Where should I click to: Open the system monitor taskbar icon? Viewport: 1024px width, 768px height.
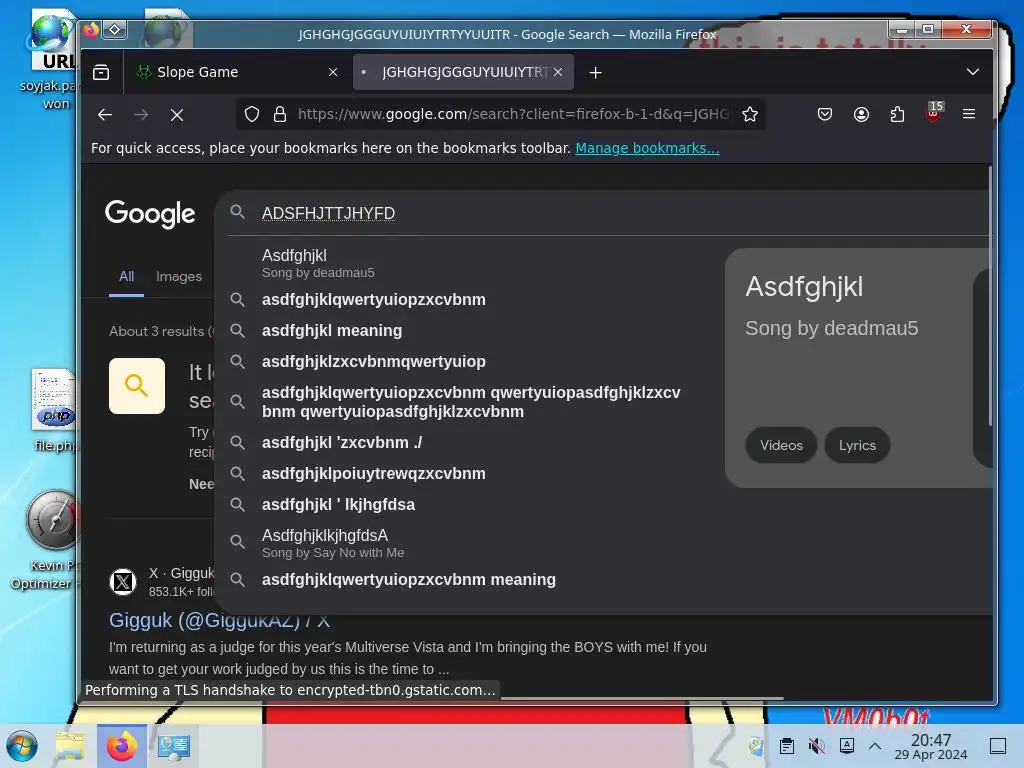(174, 746)
